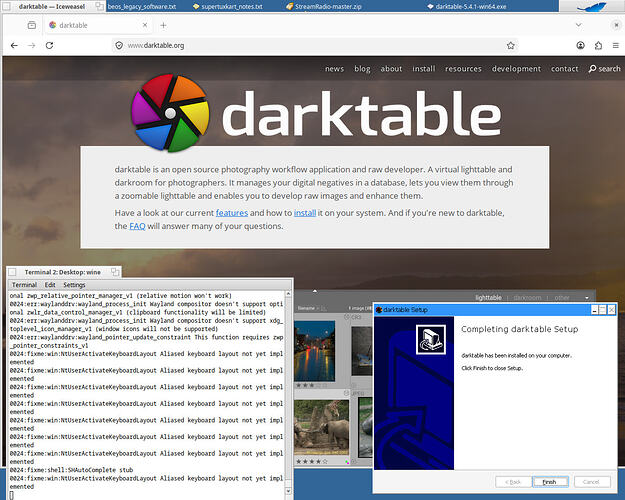The image size is (625, 500).
Task: Click the lighttable tab in the screenshot
Action: pos(488,297)
